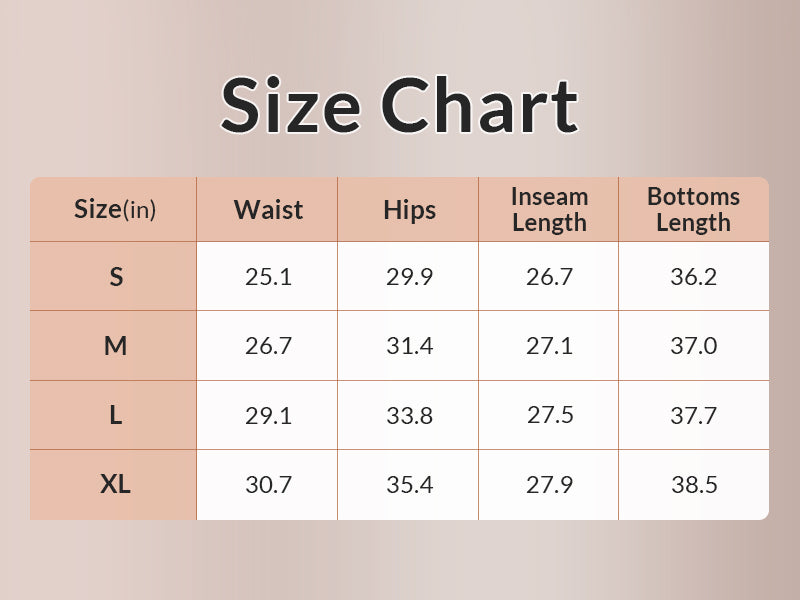The width and height of the screenshot is (800, 600).
Task: Select the Inseam Length column header
Action: [x=549, y=210]
